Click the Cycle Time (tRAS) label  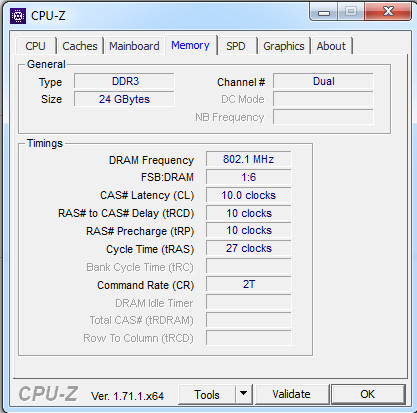click(x=150, y=249)
